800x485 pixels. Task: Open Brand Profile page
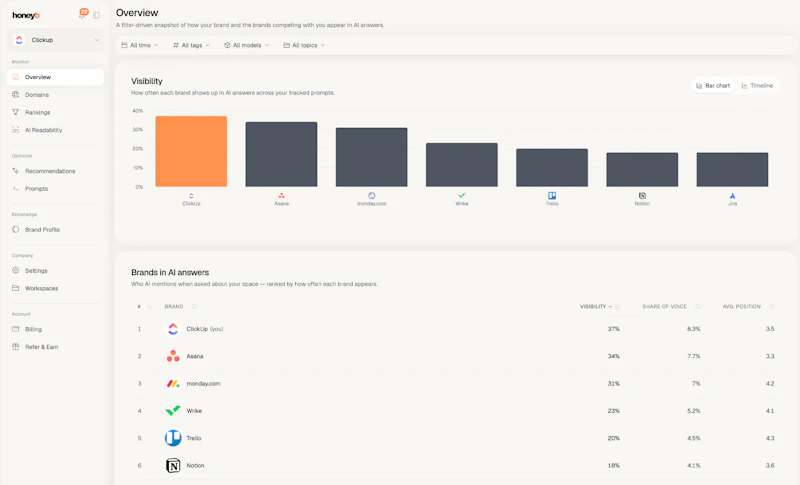coord(56,229)
